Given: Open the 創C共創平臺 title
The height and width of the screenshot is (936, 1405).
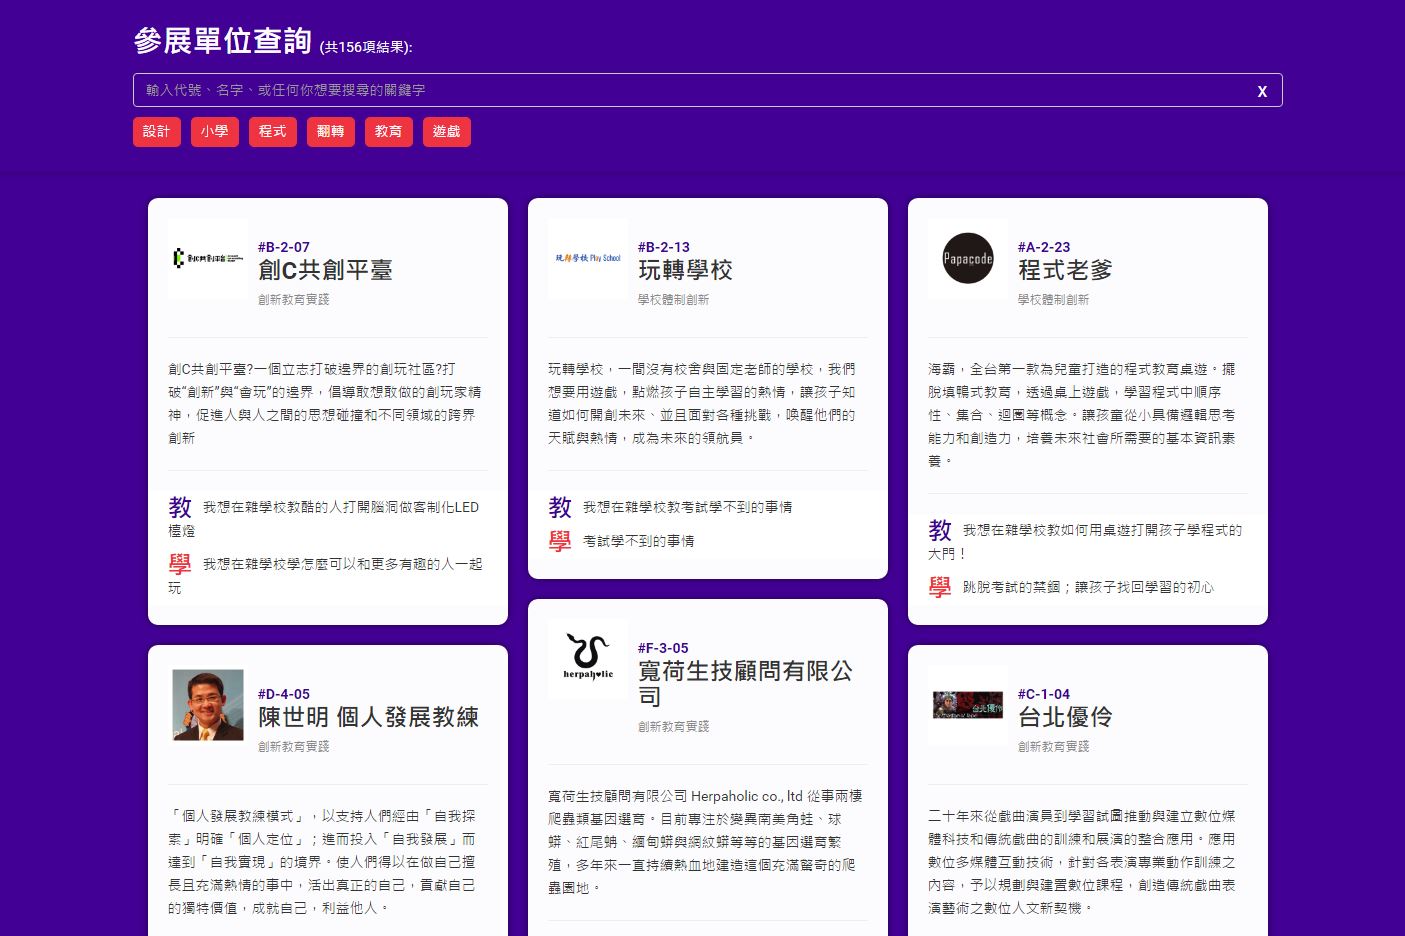Looking at the screenshot, I should [x=325, y=270].
